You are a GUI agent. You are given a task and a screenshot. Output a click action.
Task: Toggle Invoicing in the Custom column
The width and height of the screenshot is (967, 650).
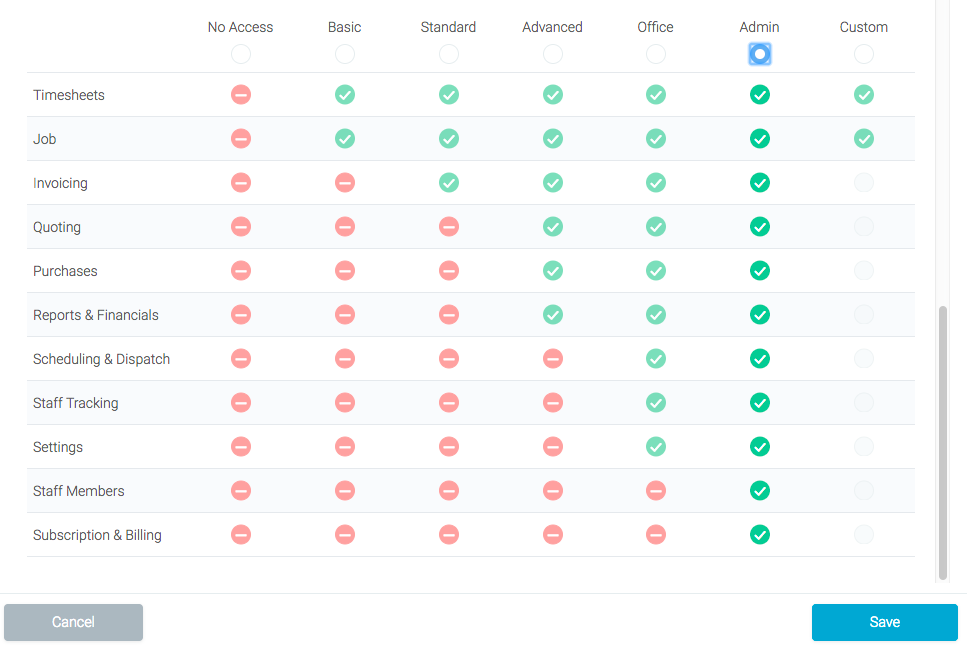[863, 183]
